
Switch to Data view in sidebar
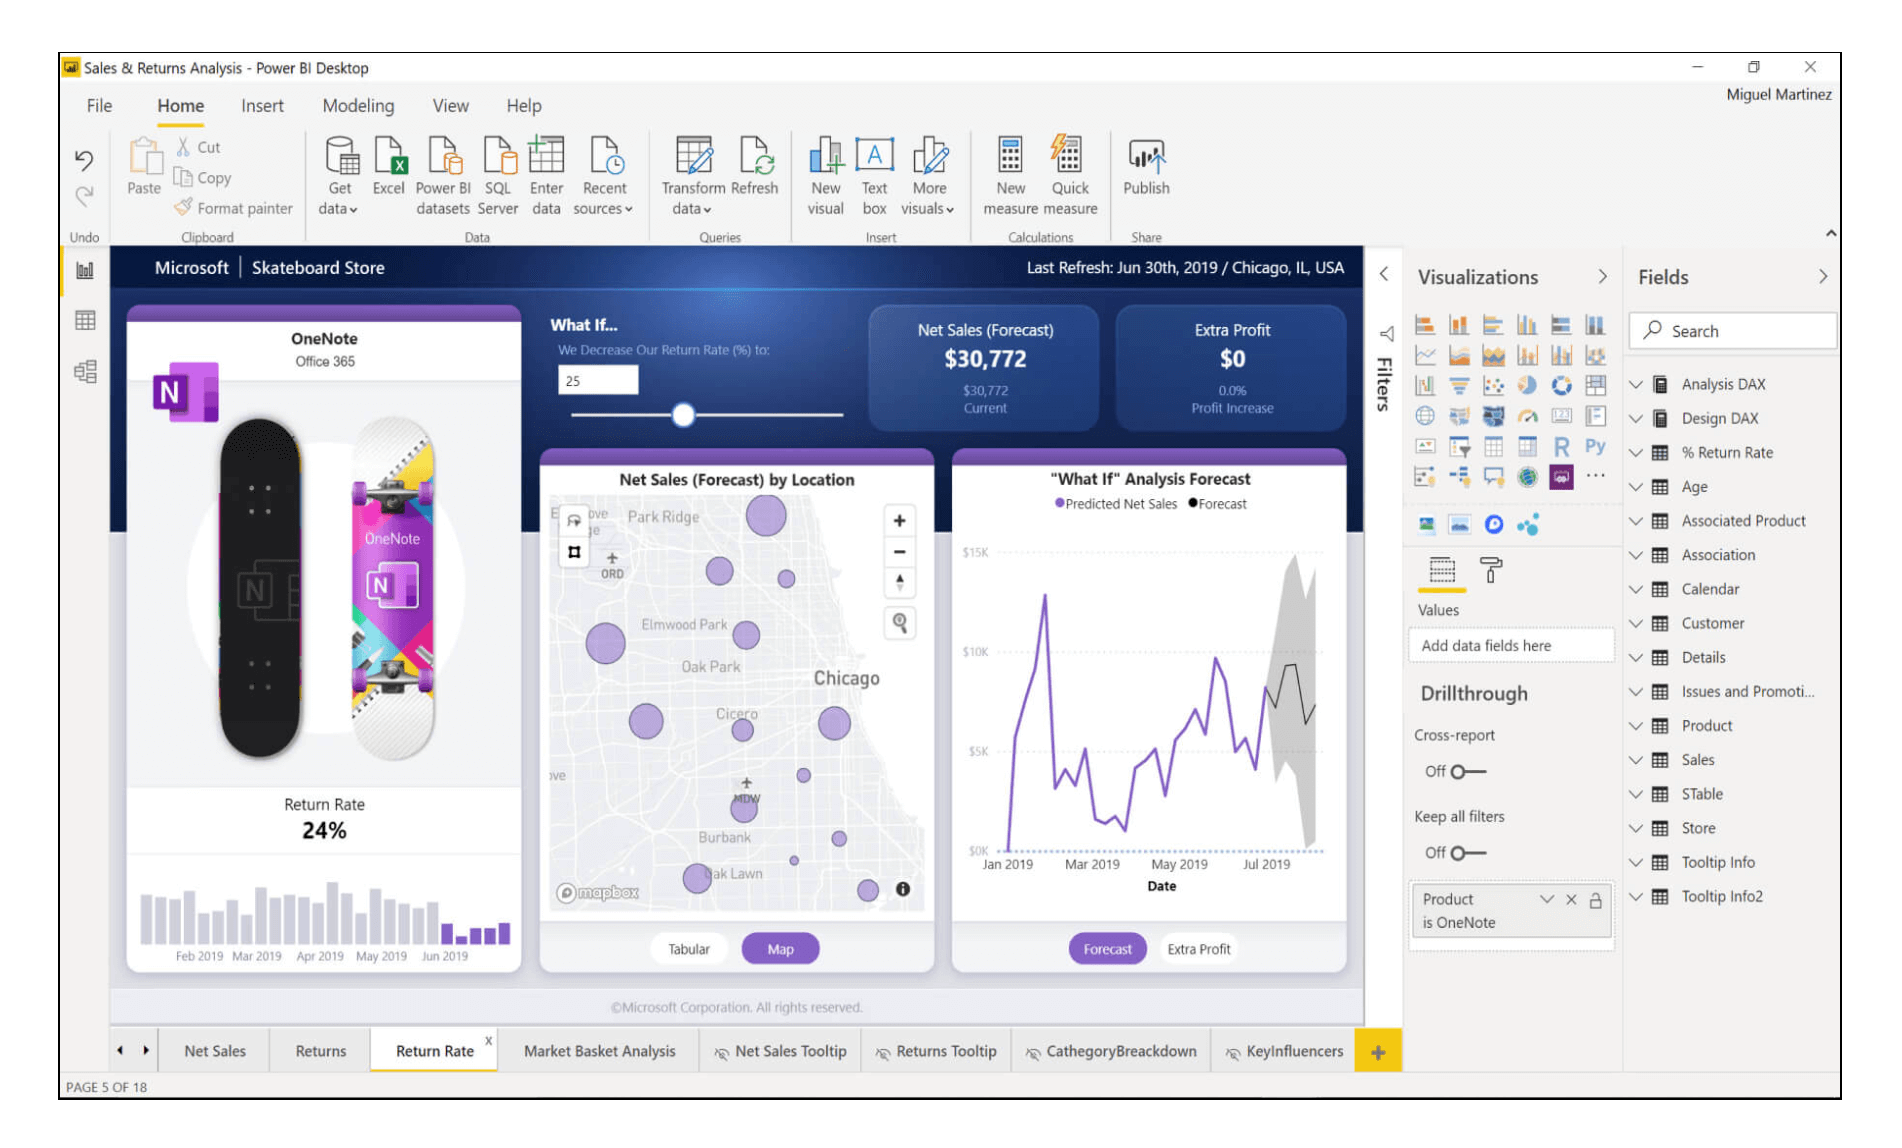(x=85, y=320)
